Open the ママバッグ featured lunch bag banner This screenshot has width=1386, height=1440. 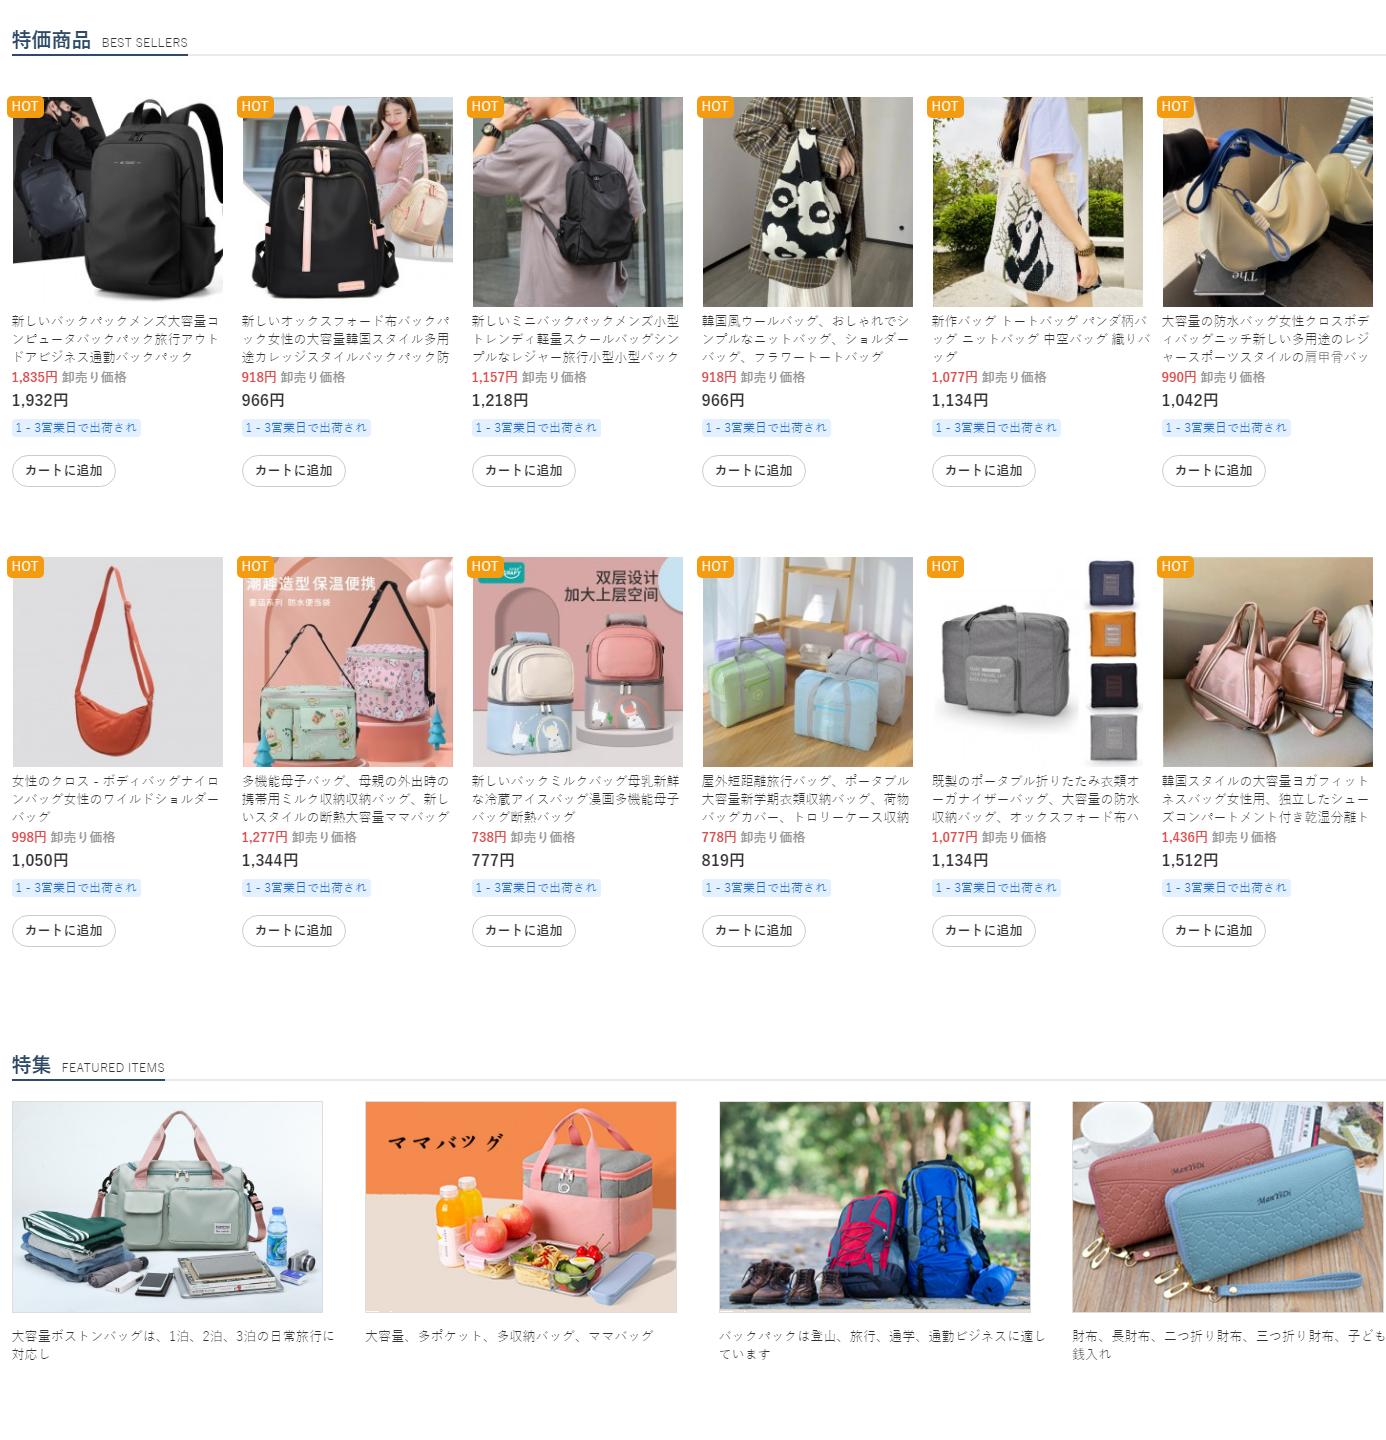click(x=521, y=1207)
